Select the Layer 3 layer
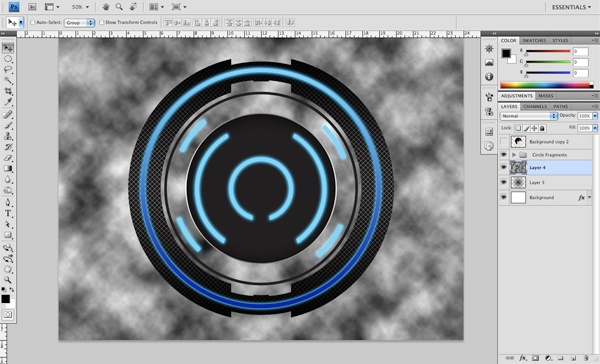 tap(545, 183)
